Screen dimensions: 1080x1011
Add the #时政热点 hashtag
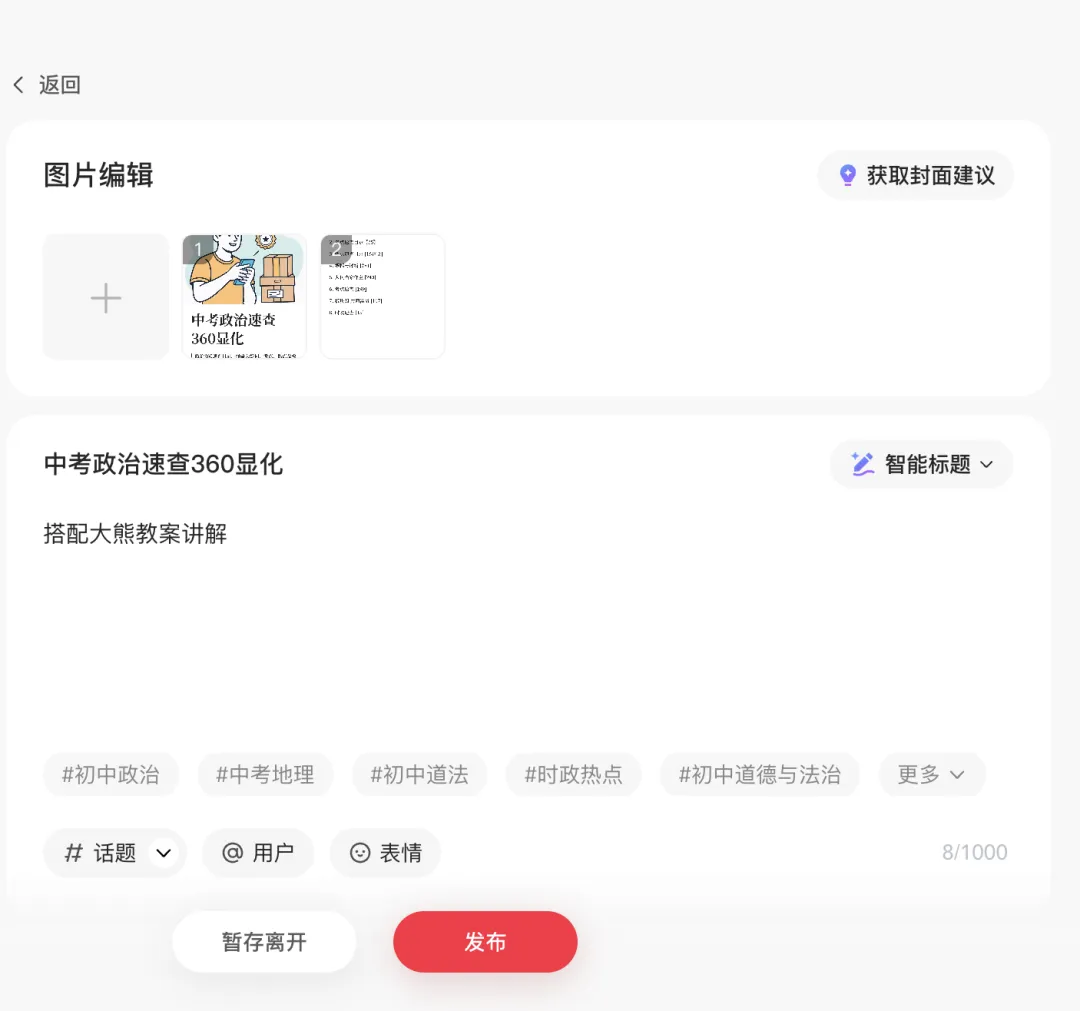(573, 774)
